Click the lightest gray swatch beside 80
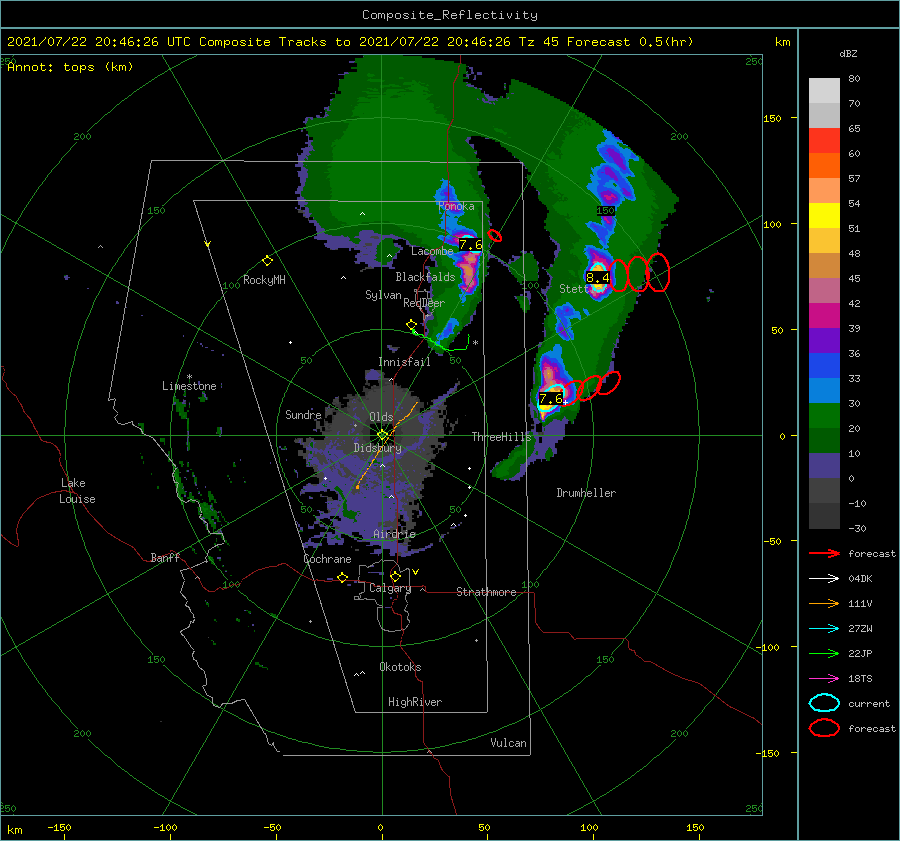Screen dimensions: 900x841 pos(824,90)
